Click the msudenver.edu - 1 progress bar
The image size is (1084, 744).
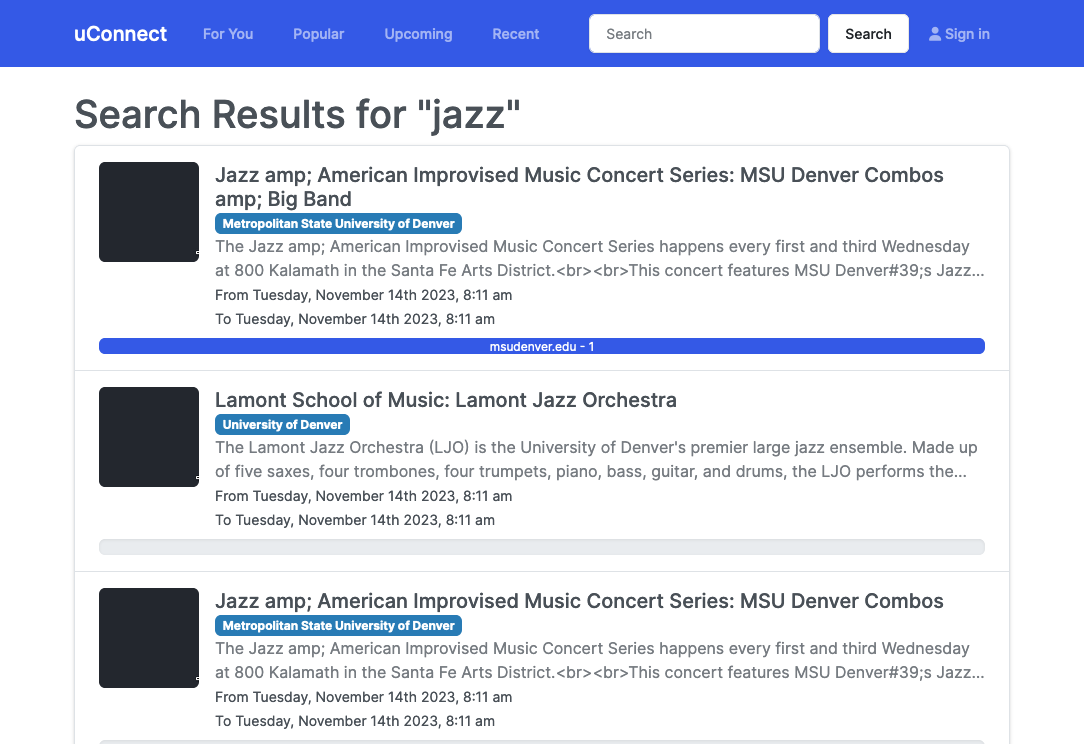coord(541,345)
